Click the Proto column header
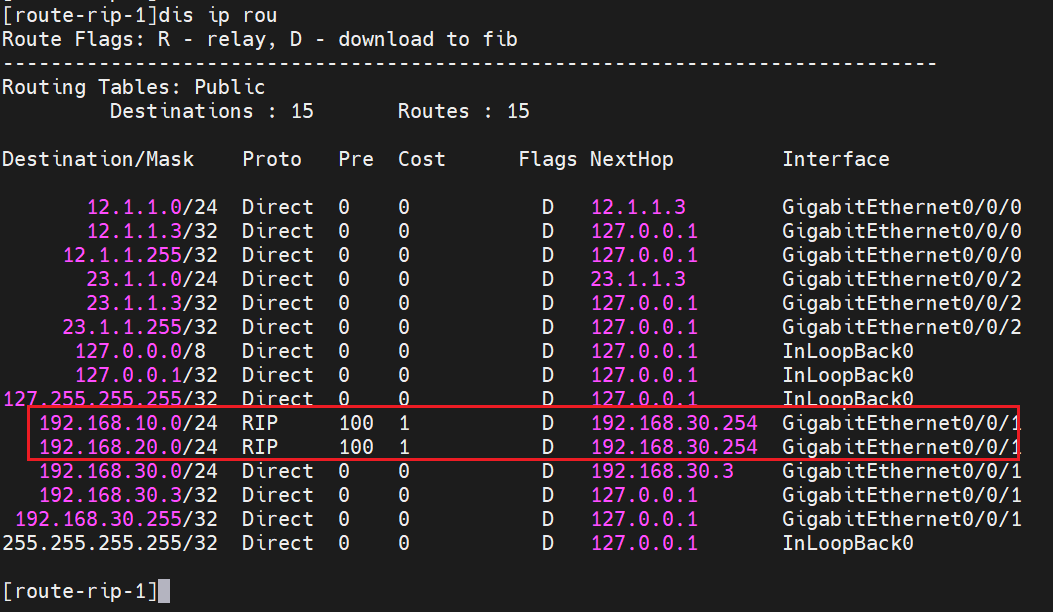This screenshot has width=1053, height=612. (x=271, y=159)
